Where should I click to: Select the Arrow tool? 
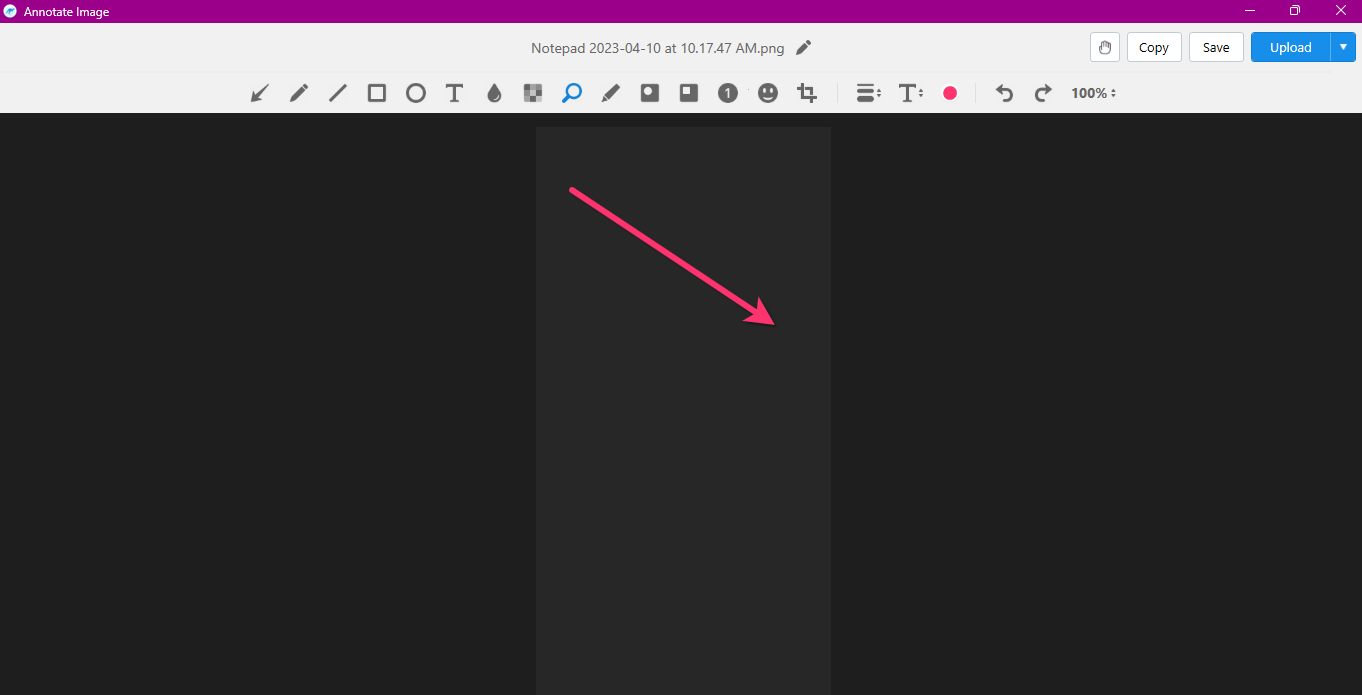click(260, 93)
